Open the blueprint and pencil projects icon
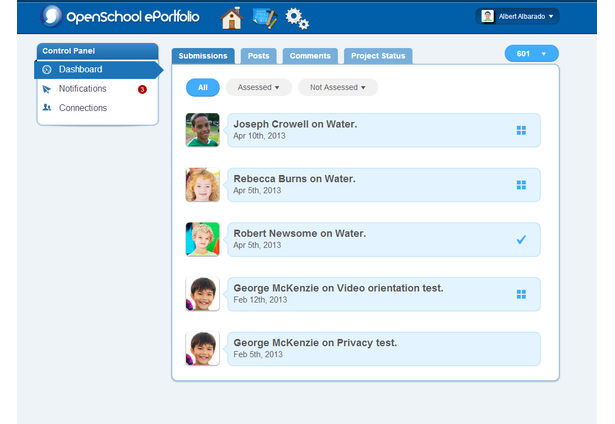 [x=265, y=18]
